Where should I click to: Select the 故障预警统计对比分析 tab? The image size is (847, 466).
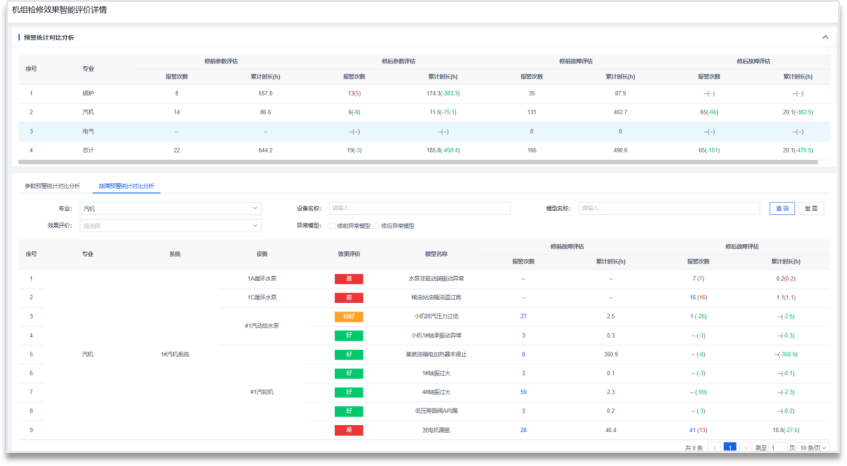coord(125,186)
